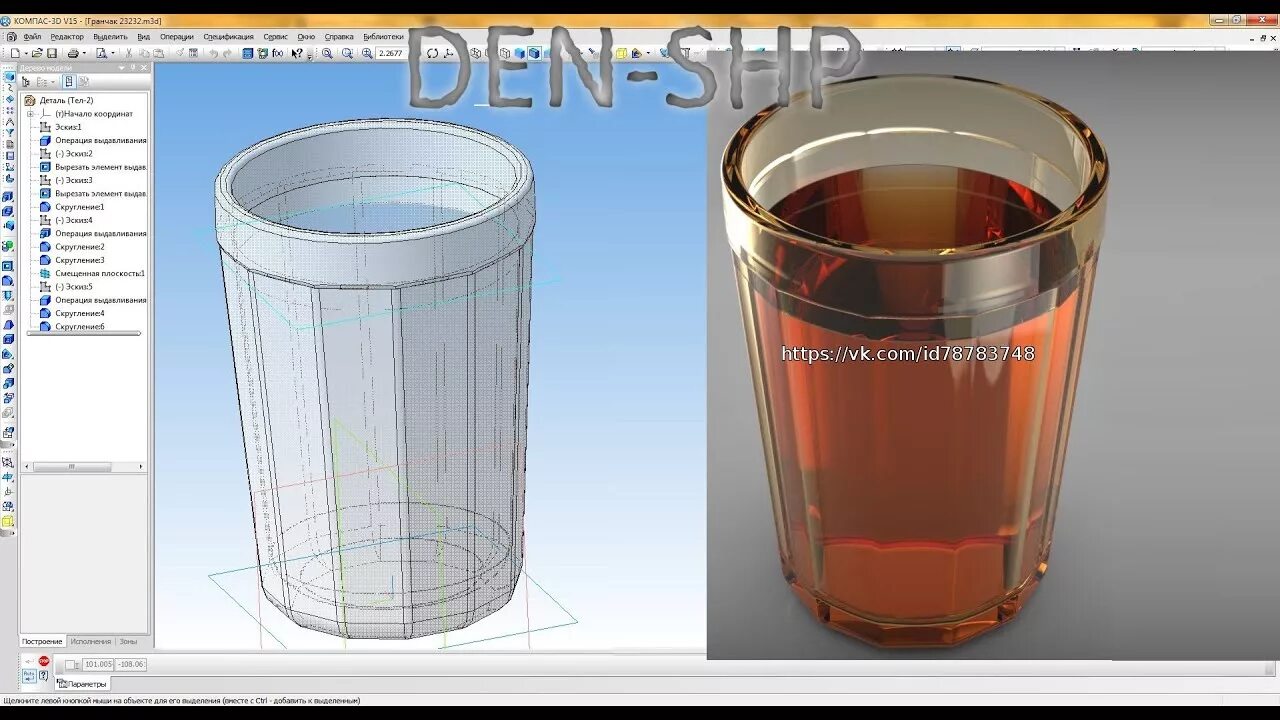
Task: Close the model tree panel
Action: pyautogui.click(x=144, y=68)
